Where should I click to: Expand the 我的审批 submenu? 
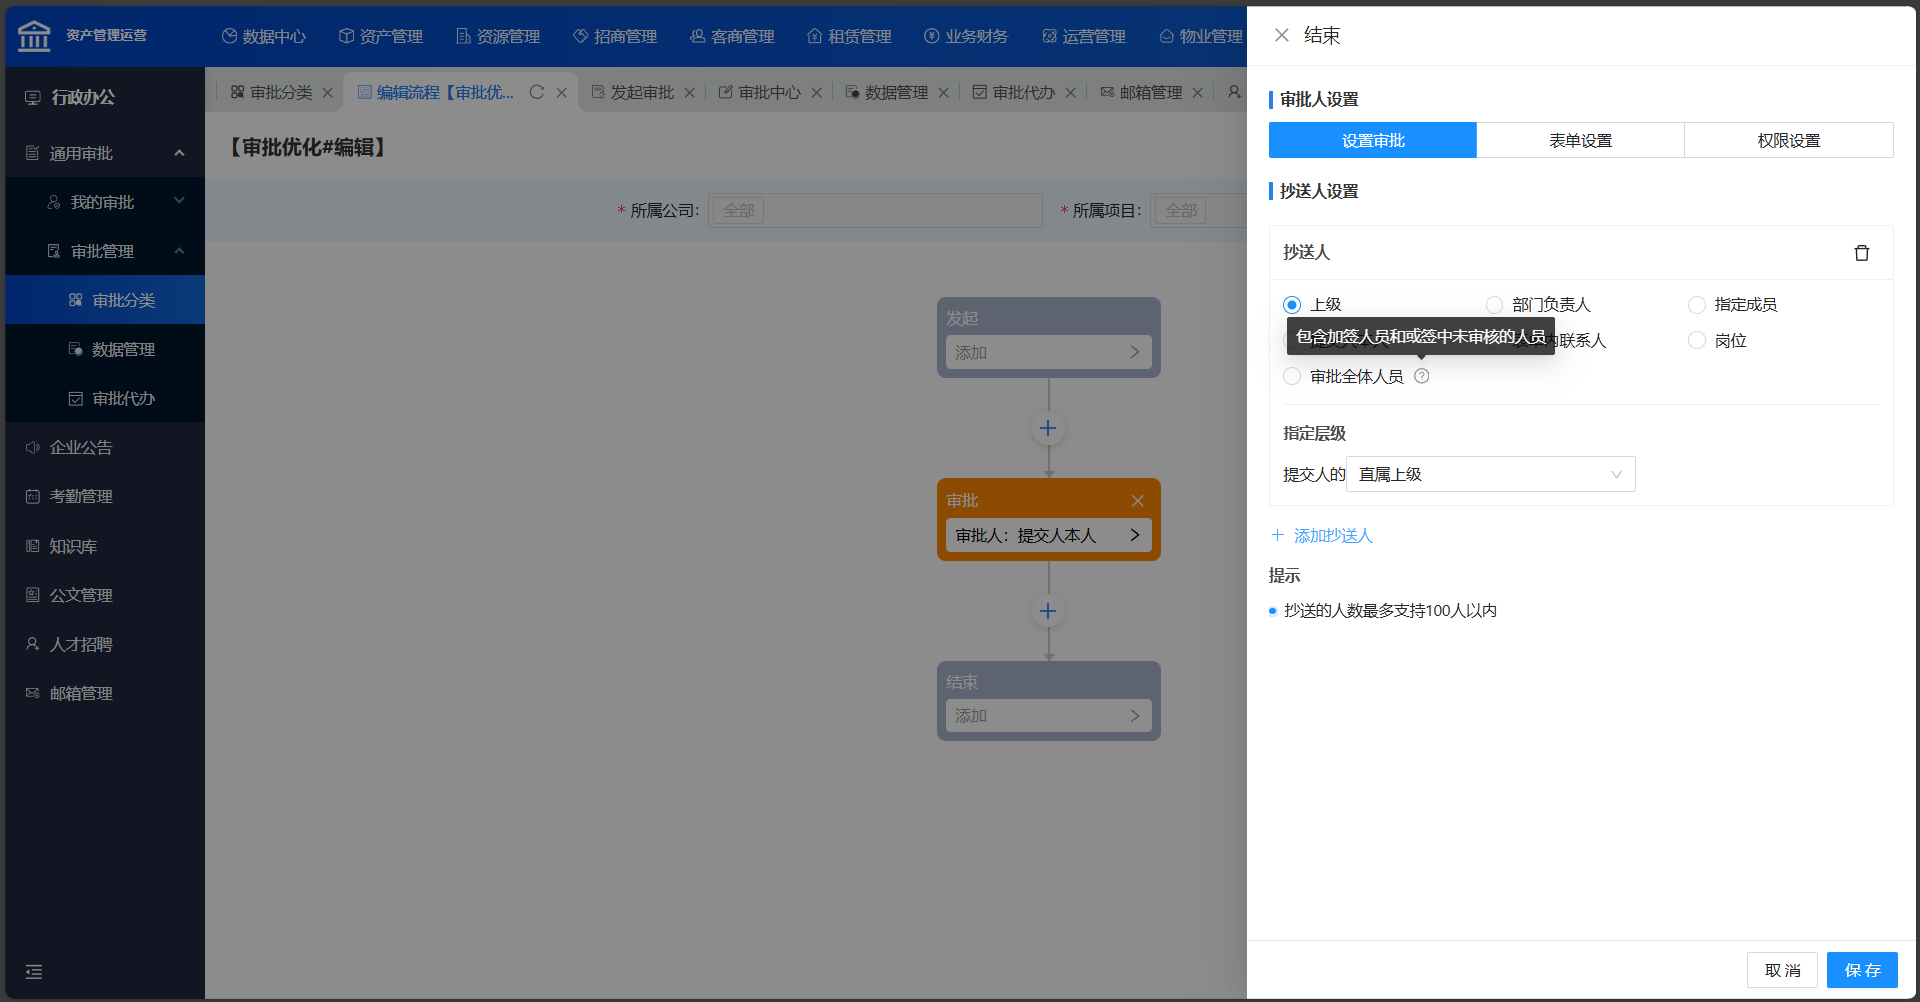[179, 201]
